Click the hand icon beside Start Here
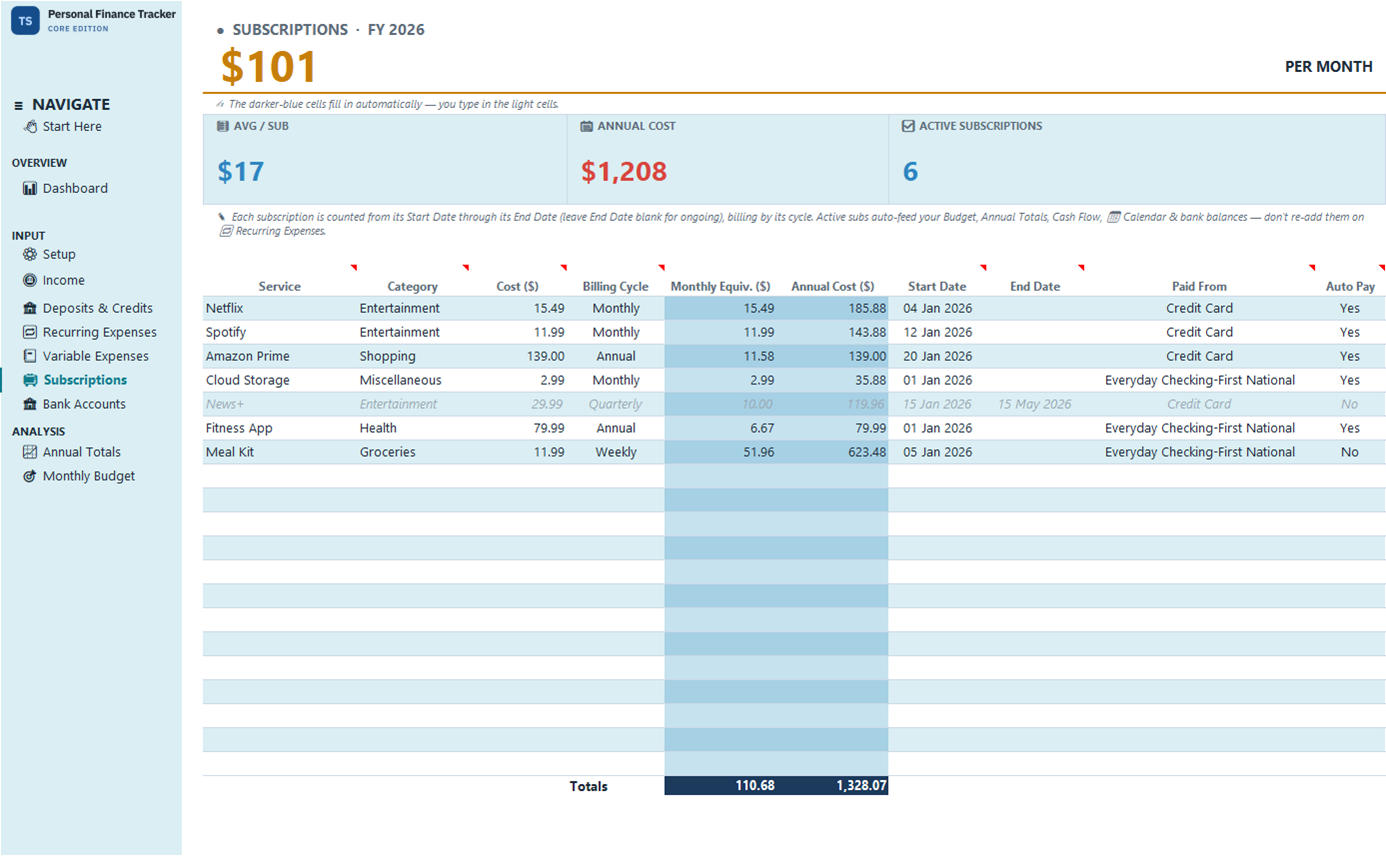The width and height of the screenshot is (1386, 856). click(30, 127)
